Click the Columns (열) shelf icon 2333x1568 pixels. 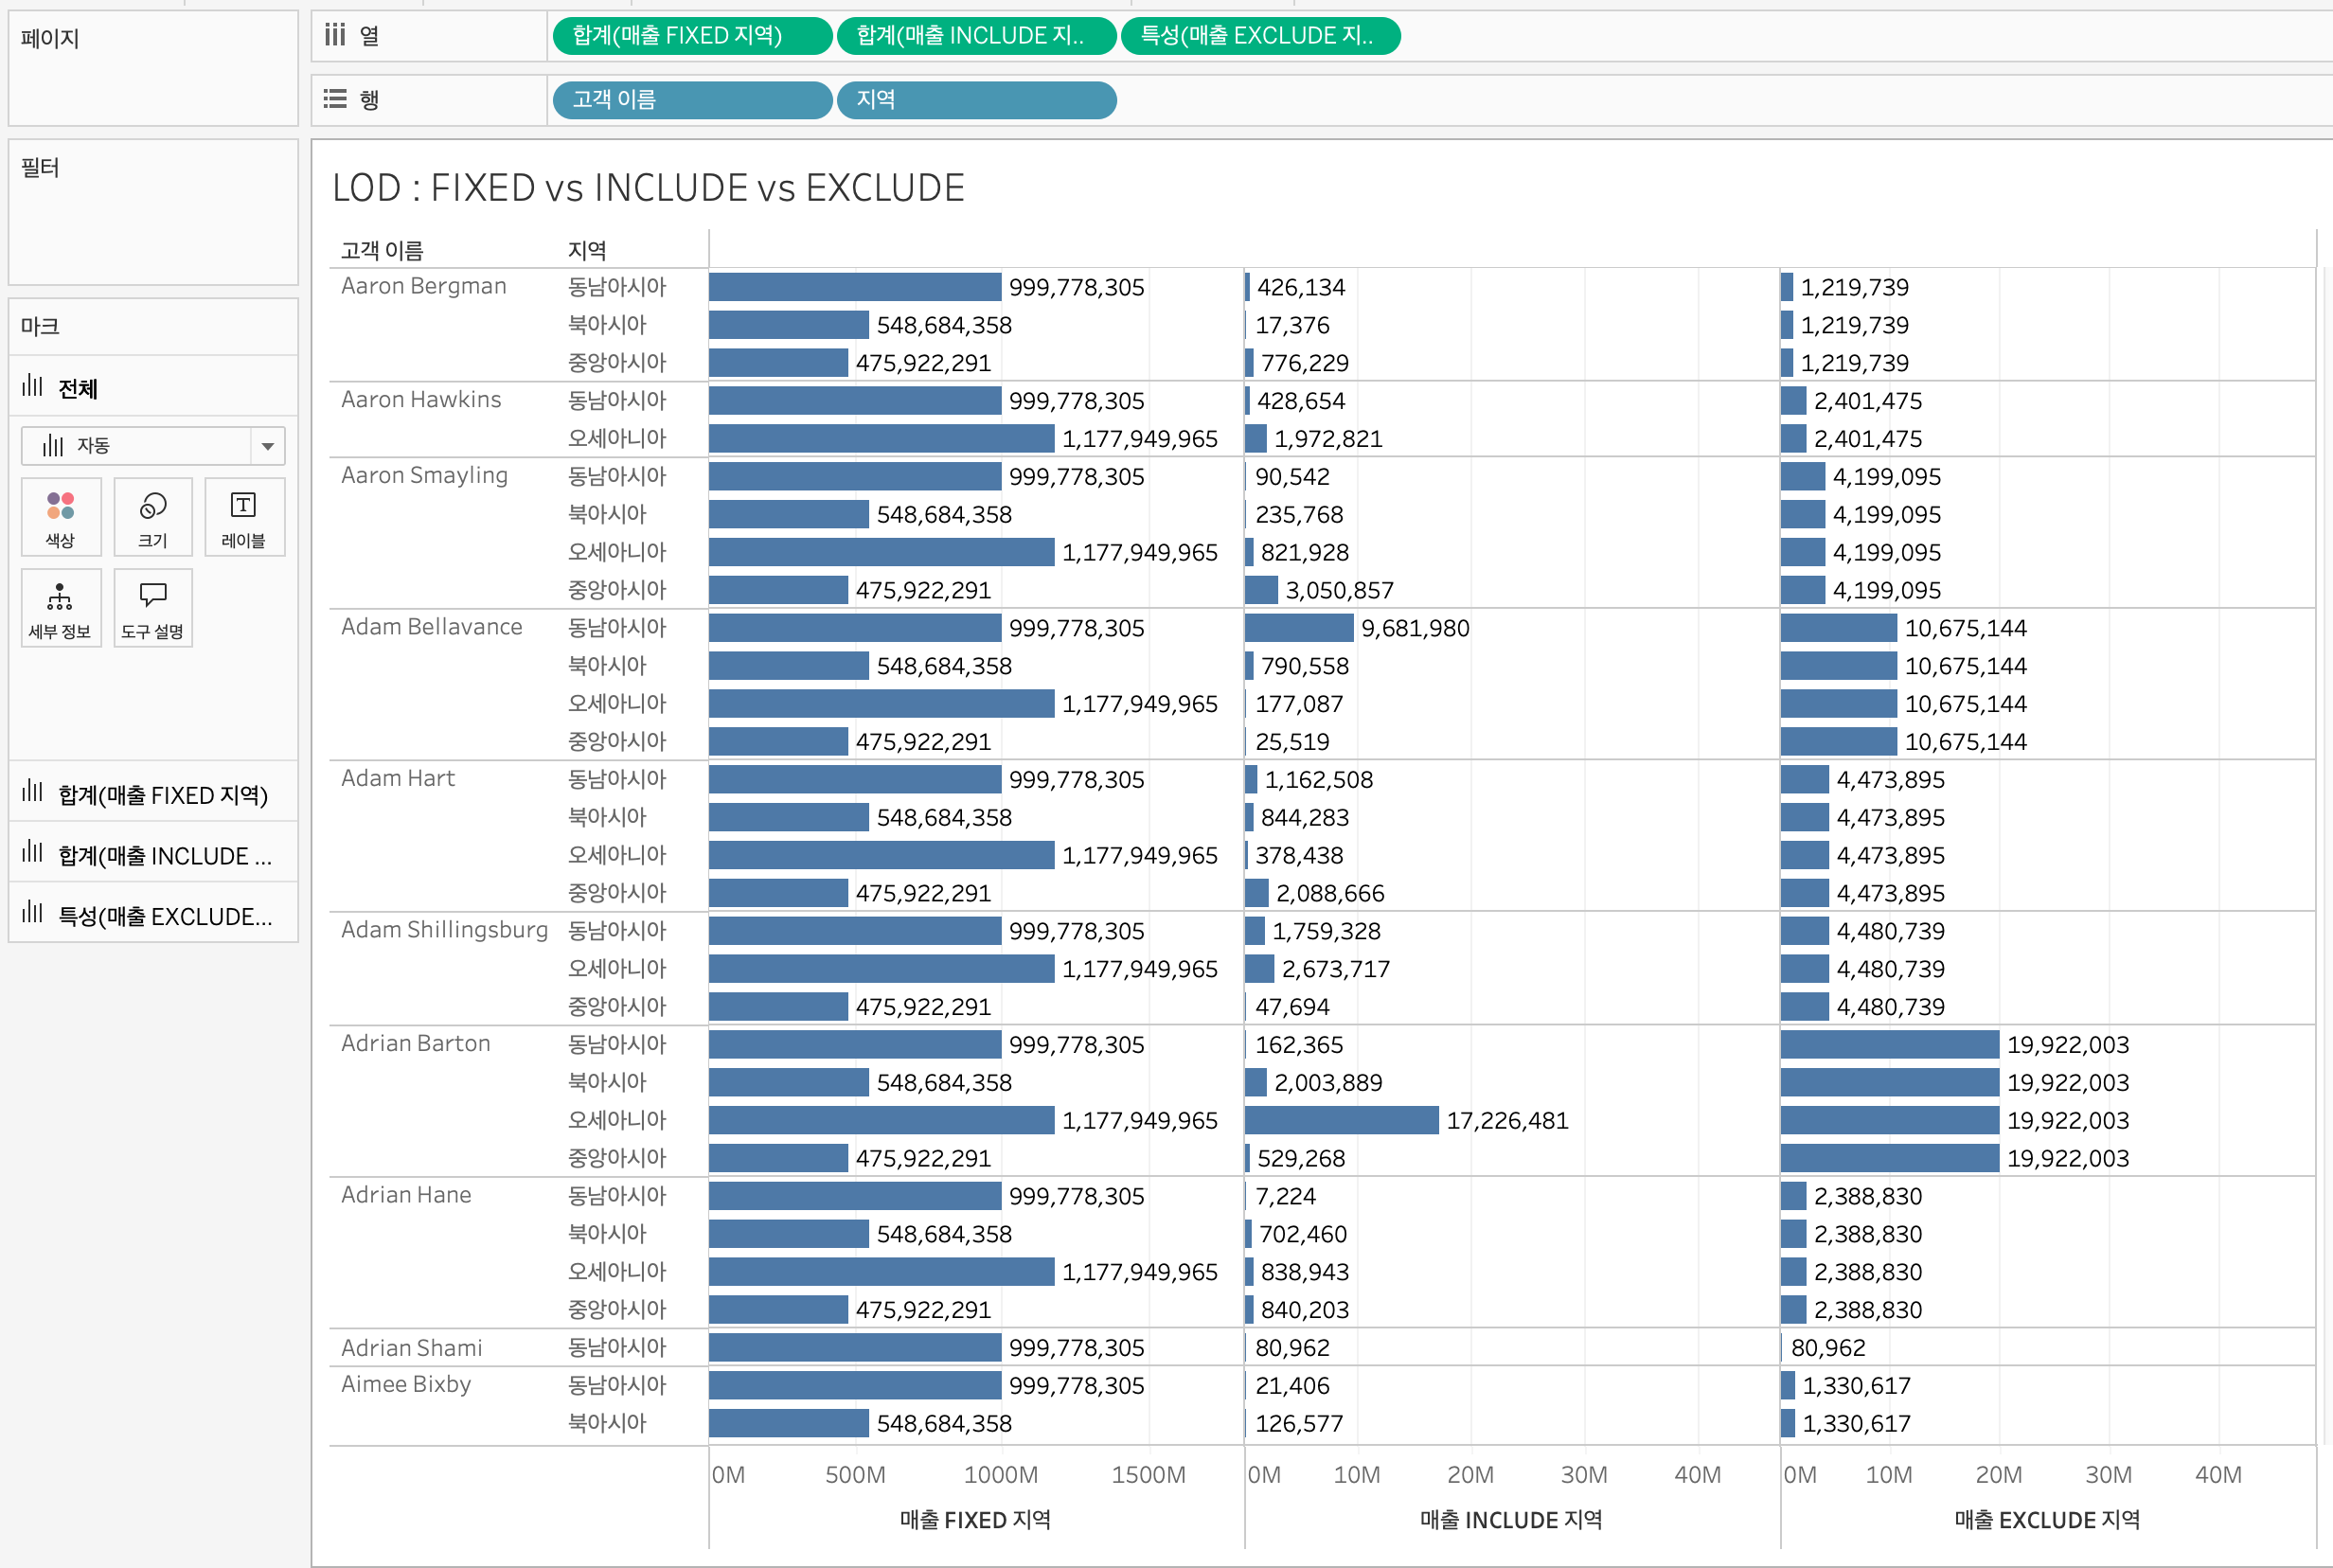coord(335,36)
